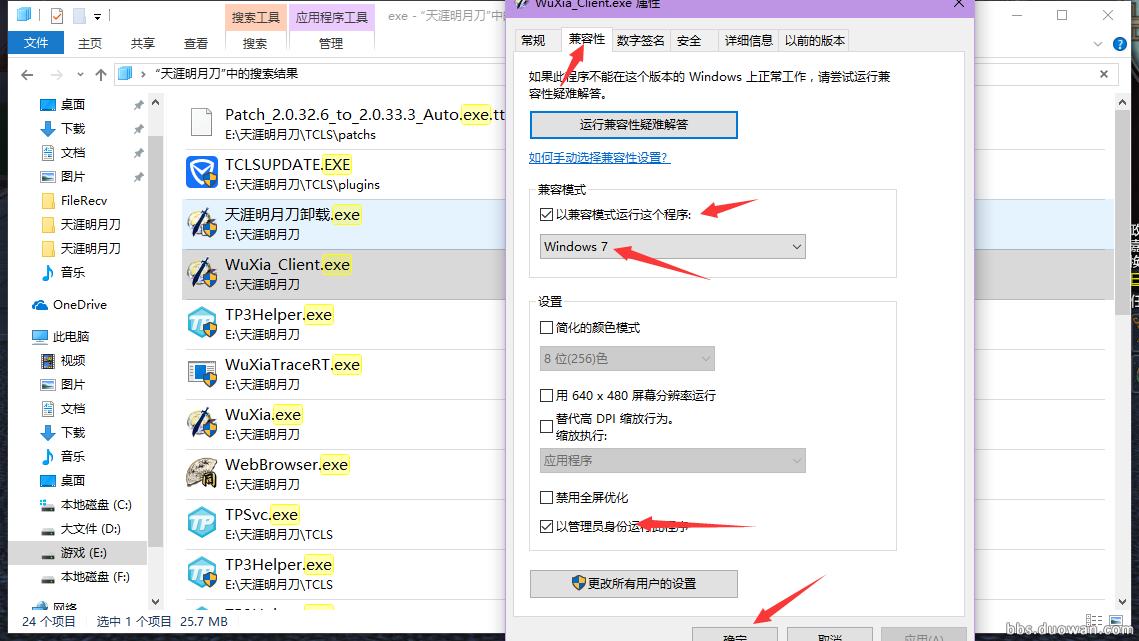This screenshot has width=1139, height=641.
Task: Select the 天涯明月刀卸载.exe uninstaller icon
Action: click(203, 222)
